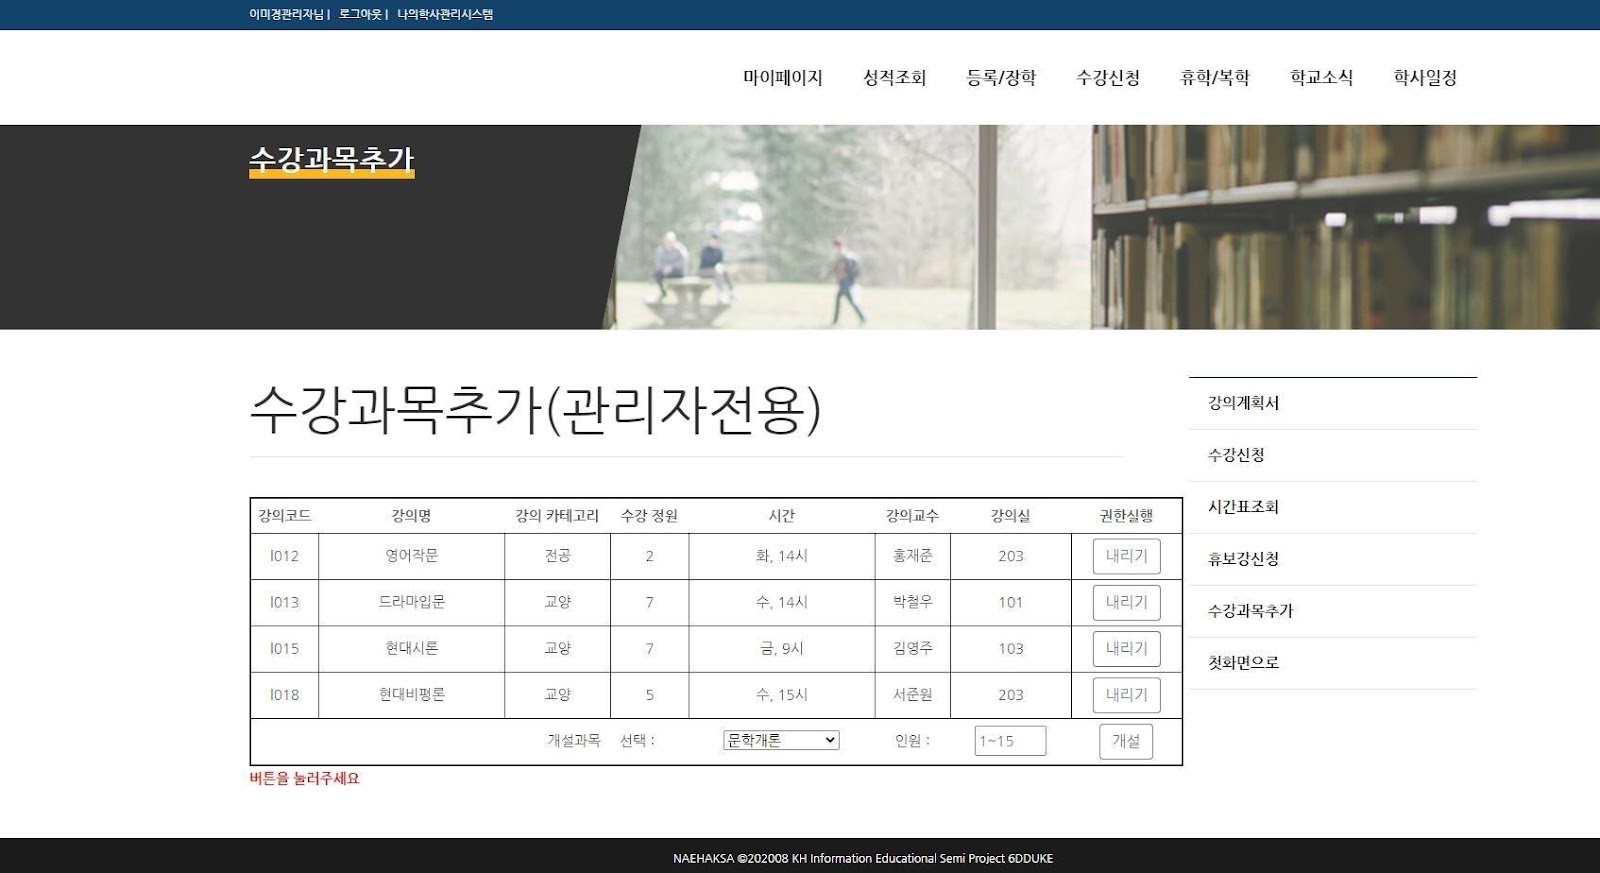This screenshot has width=1600, height=873.
Task: Click professor name 서준원
Action: point(912,695)
